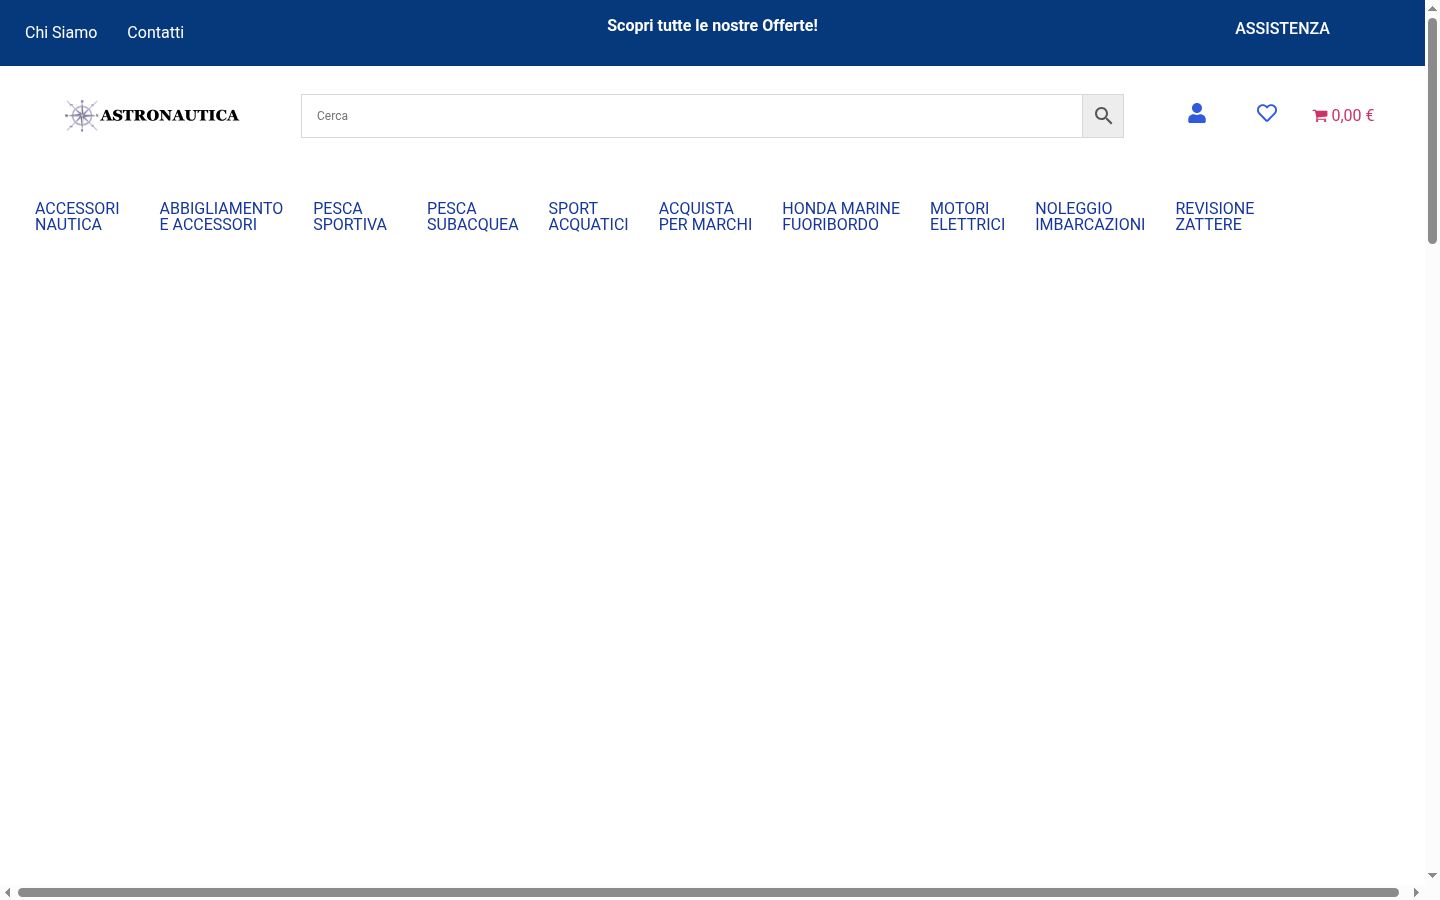
Task: Focus the Cerca search field
Action: (692, 116)
